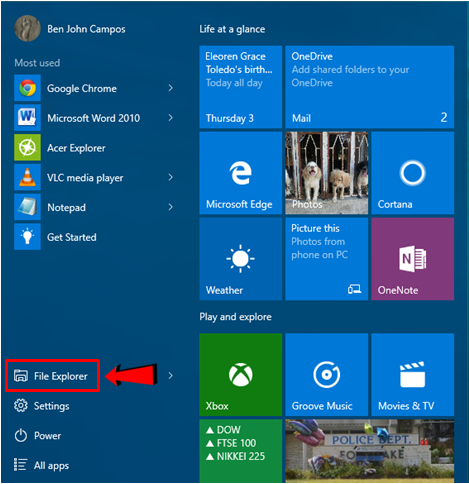Open the Photos tile with puppies
Image resolution: width=469 pixels, height=484 pixels.
327,173
